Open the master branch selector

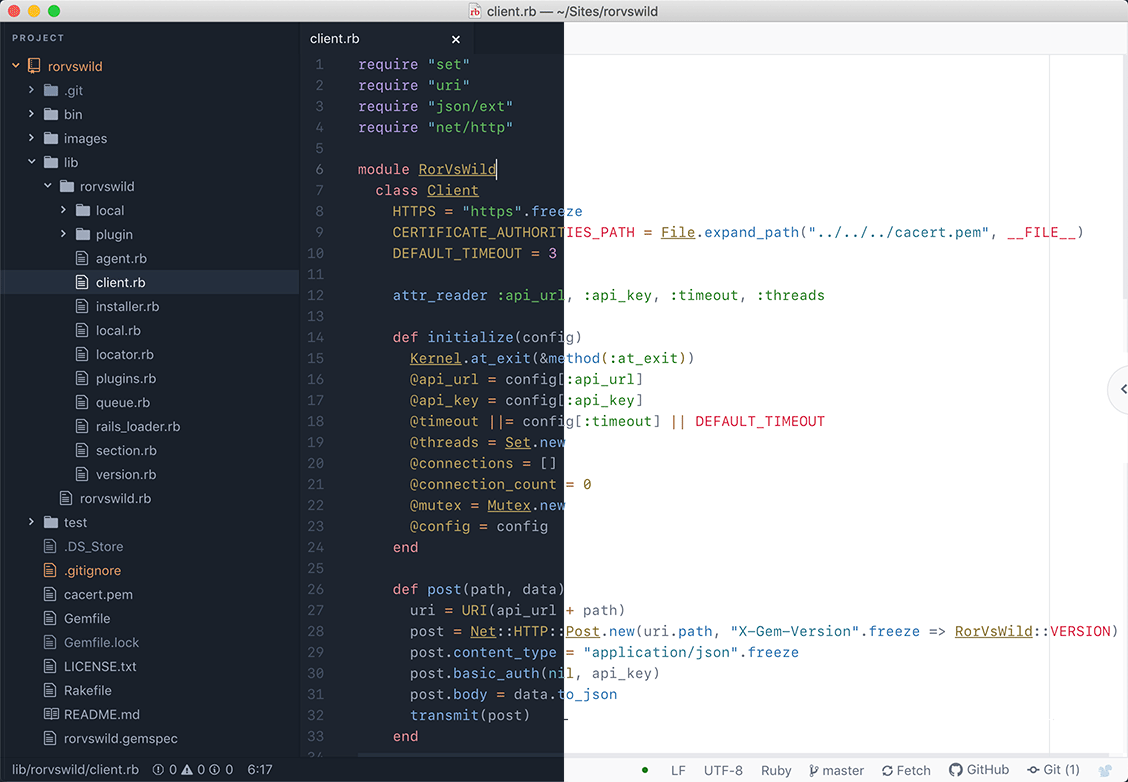(836, 770)
